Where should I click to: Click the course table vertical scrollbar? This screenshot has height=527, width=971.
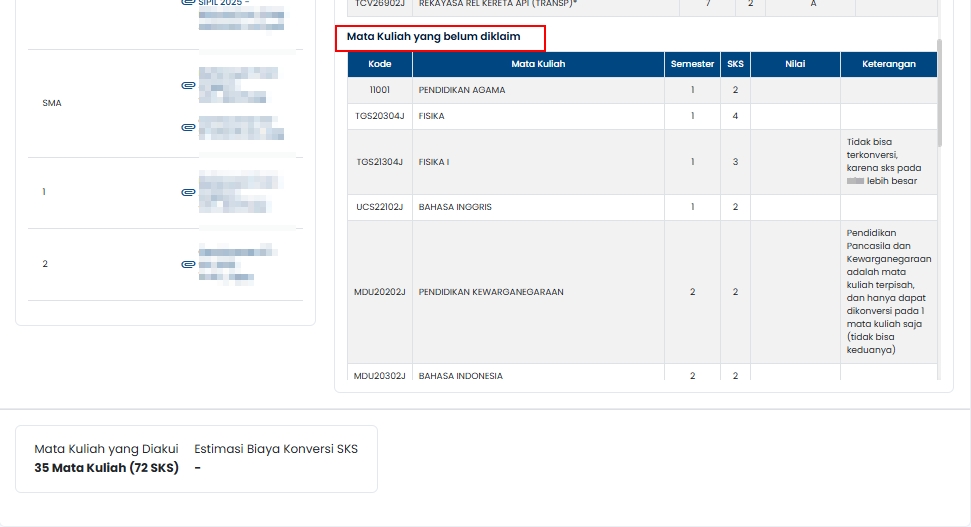[x=939, y=90]
